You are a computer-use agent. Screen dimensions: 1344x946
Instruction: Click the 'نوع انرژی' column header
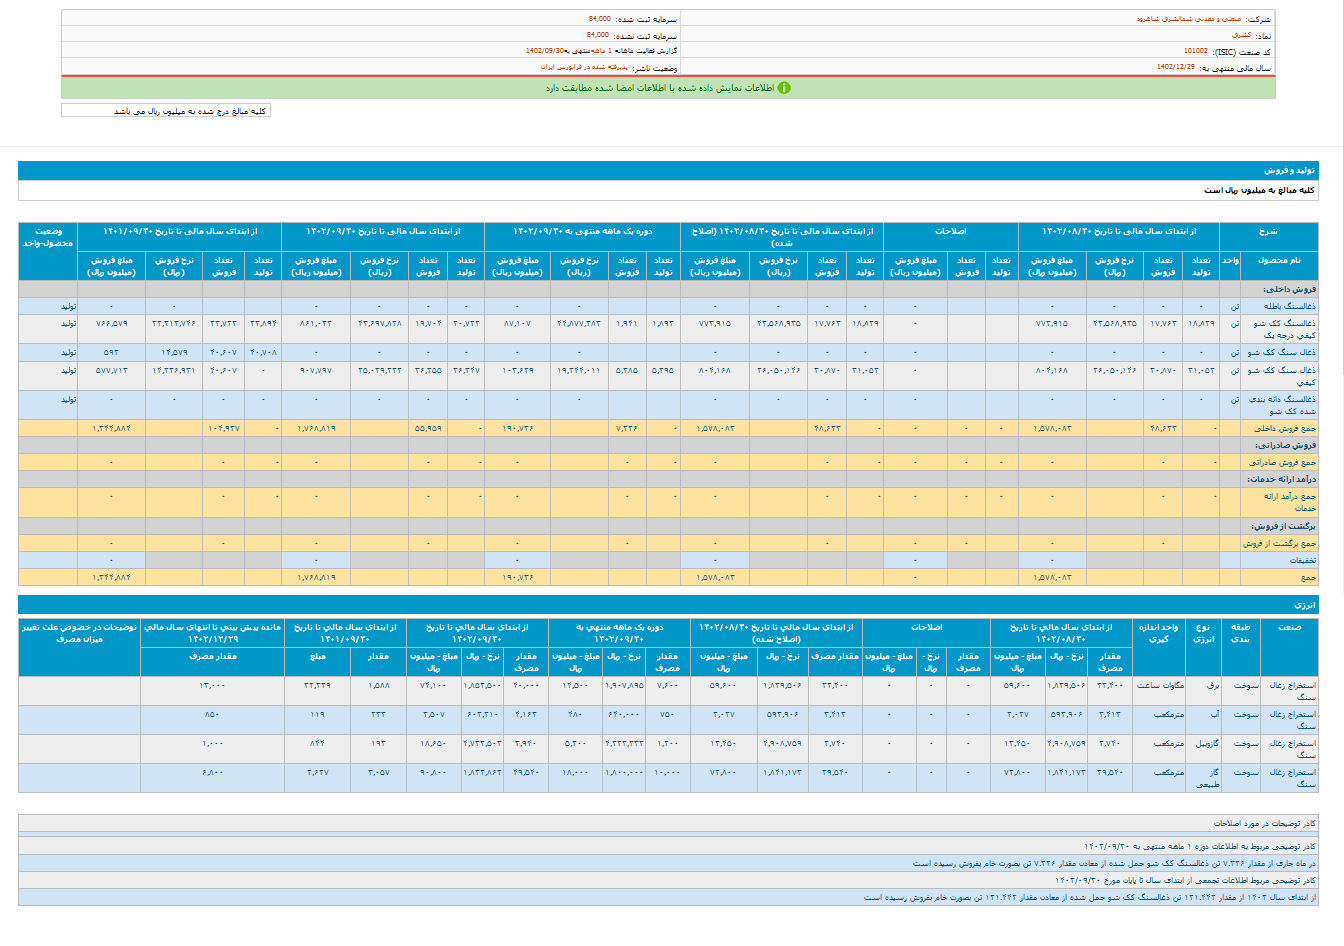tap(1204, 633)
